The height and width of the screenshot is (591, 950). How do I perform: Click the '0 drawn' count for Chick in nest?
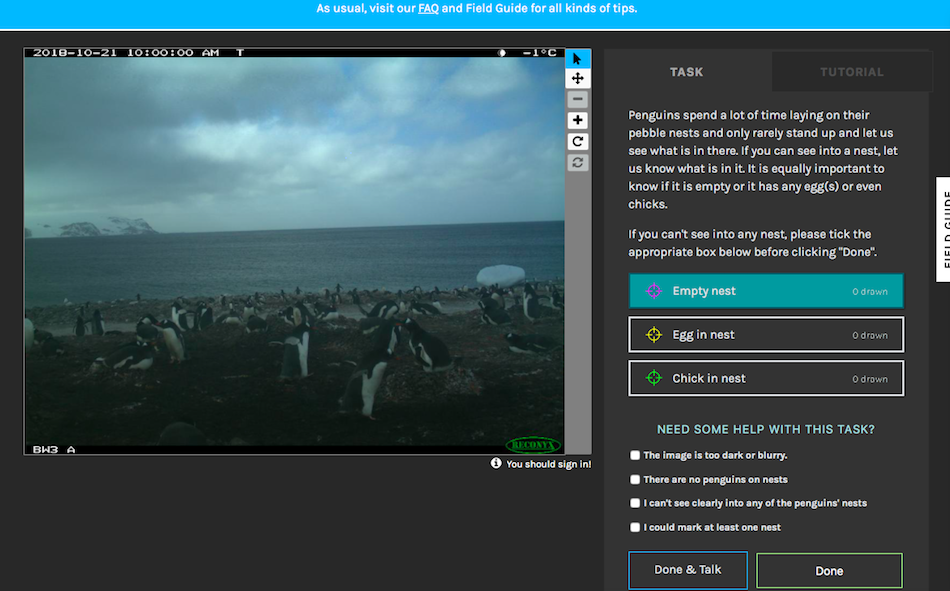tap(870, 379)
